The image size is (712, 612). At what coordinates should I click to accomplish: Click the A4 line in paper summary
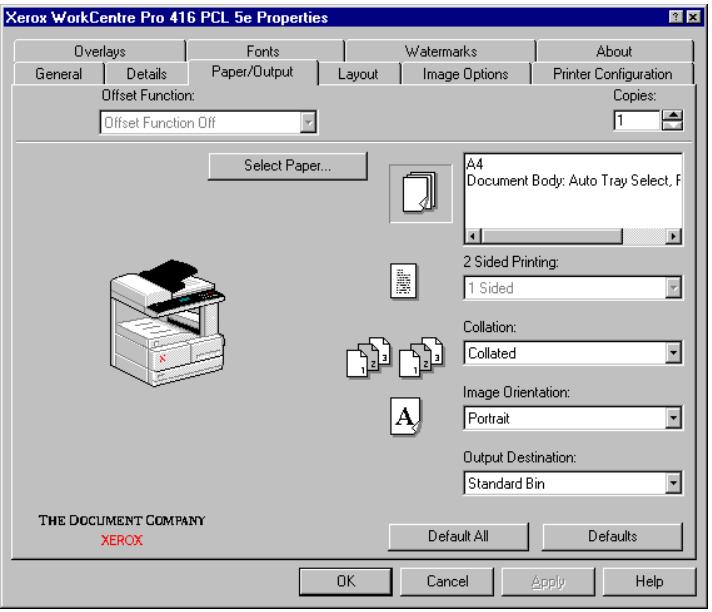click(x=475, y=164)
